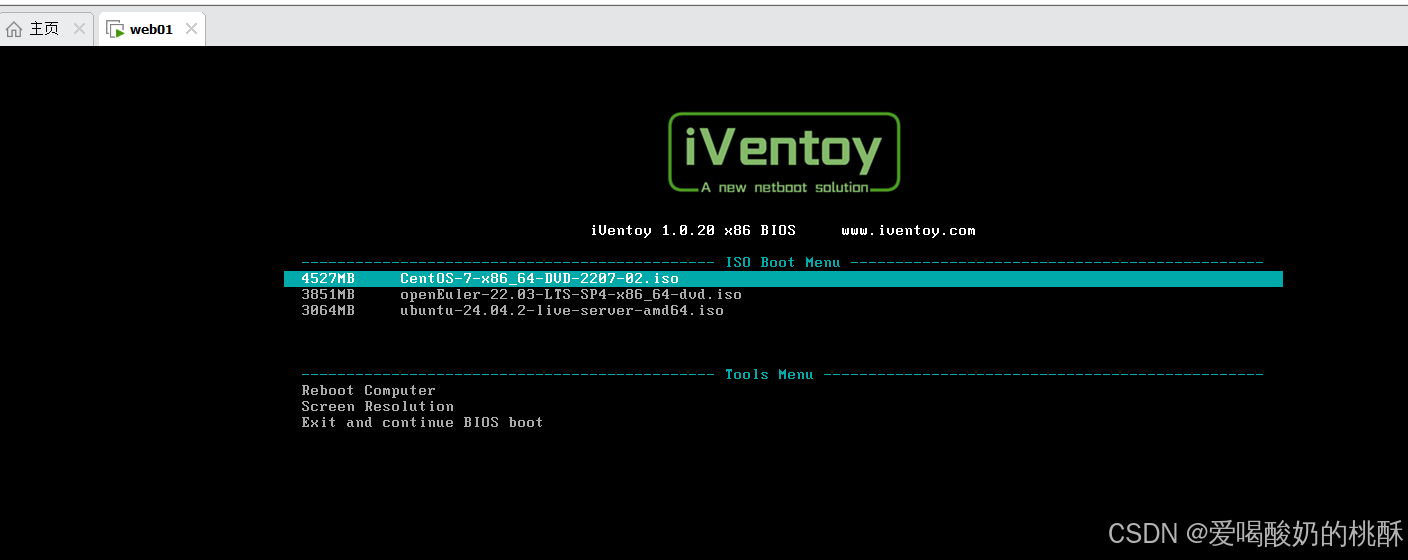
Task: Open Screen Resolution tool option
Action: 378,407
